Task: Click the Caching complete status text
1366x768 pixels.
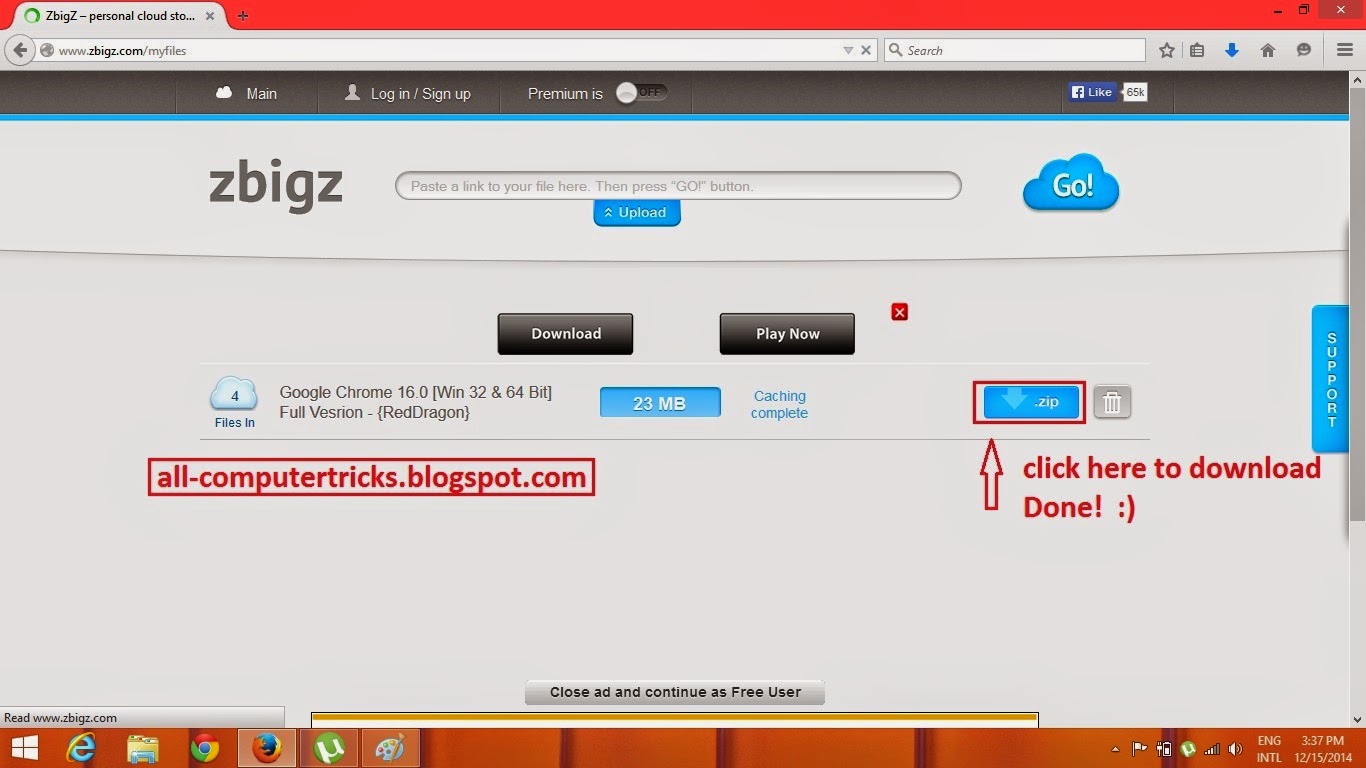Action: (x=779, y=404)
